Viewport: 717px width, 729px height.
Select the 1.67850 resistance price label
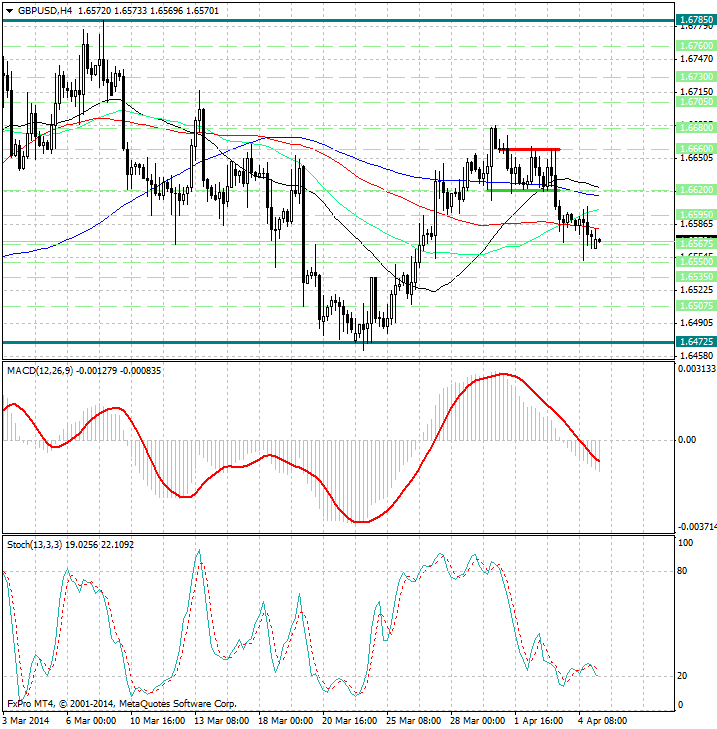pos(695,20)
